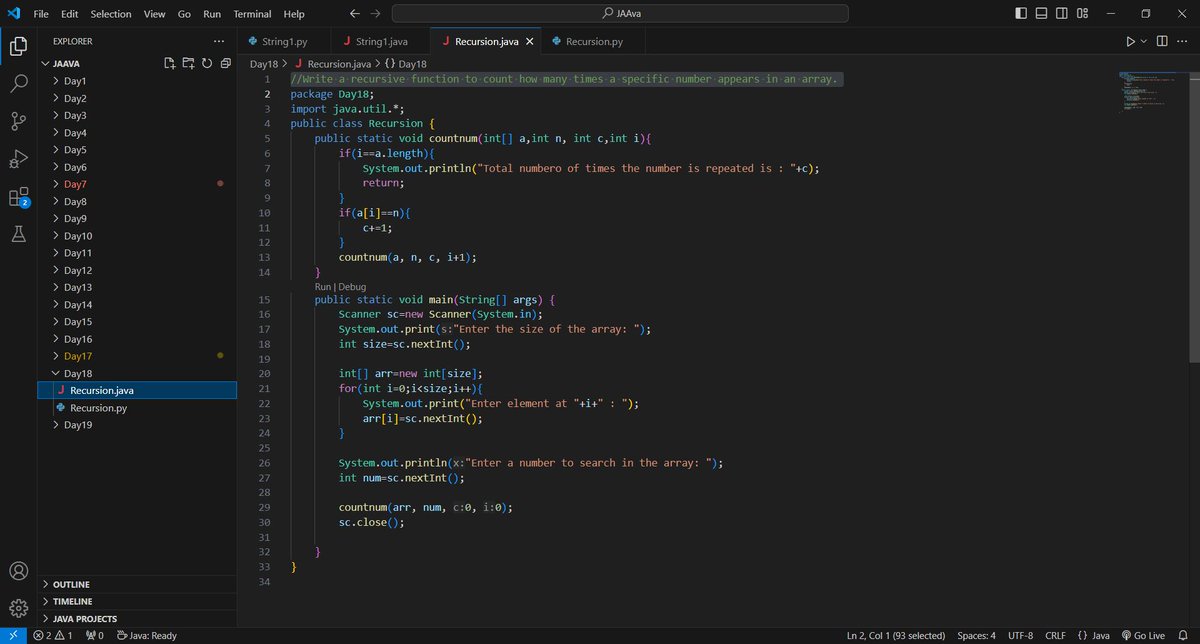Viewport: 1200px width, 644px height.
Task: Click the Java: Ready status item
Action: pyautogui.click(x=147, y=635)
